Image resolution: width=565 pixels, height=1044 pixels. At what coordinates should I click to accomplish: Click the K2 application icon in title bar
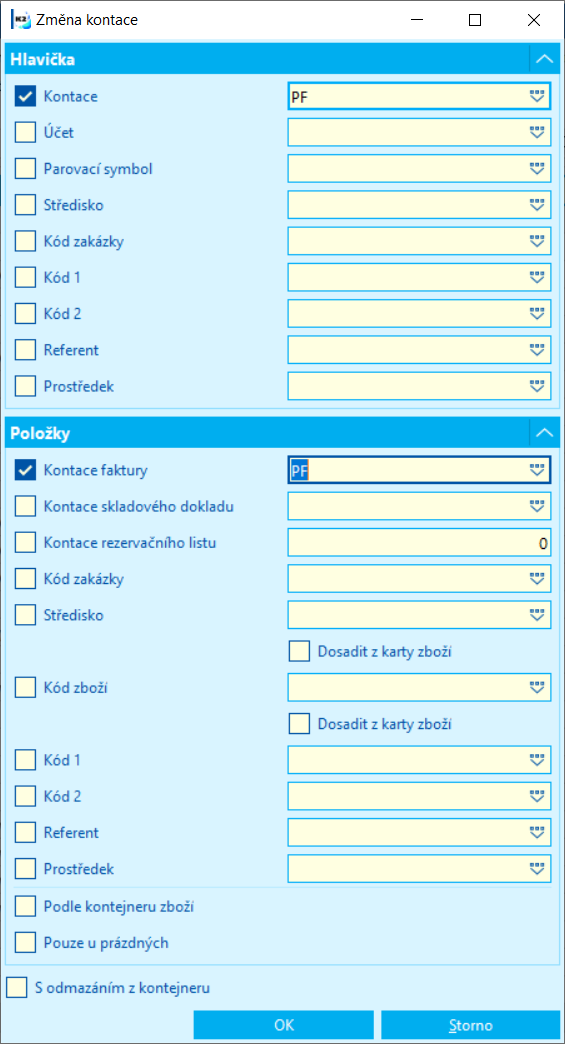[x=21, y=20]
